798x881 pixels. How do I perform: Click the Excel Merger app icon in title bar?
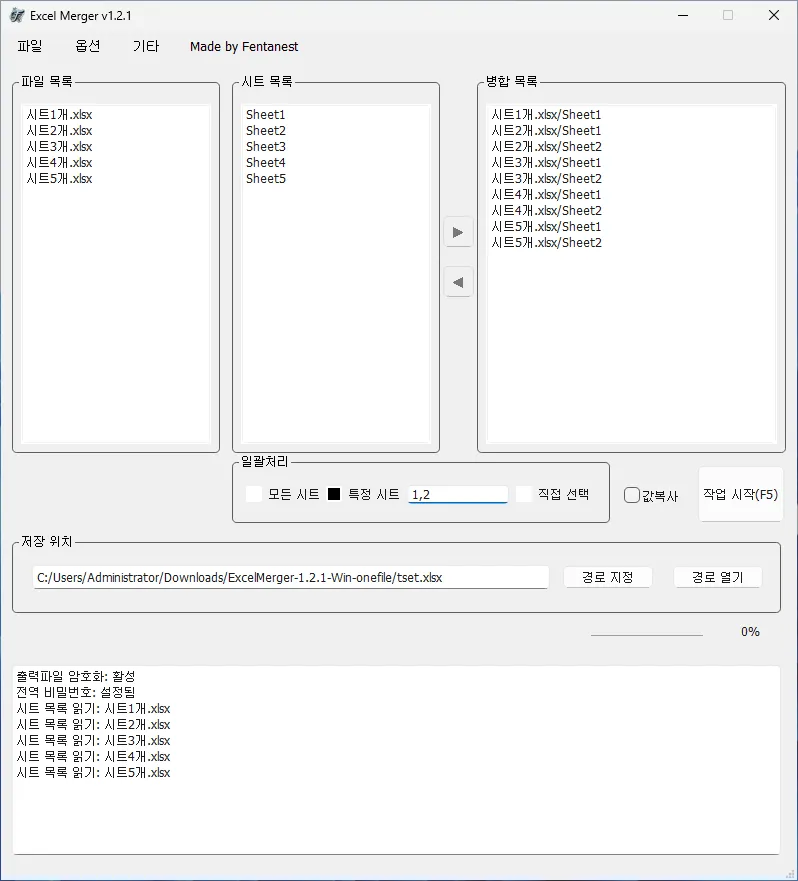(x=17, y=16)
